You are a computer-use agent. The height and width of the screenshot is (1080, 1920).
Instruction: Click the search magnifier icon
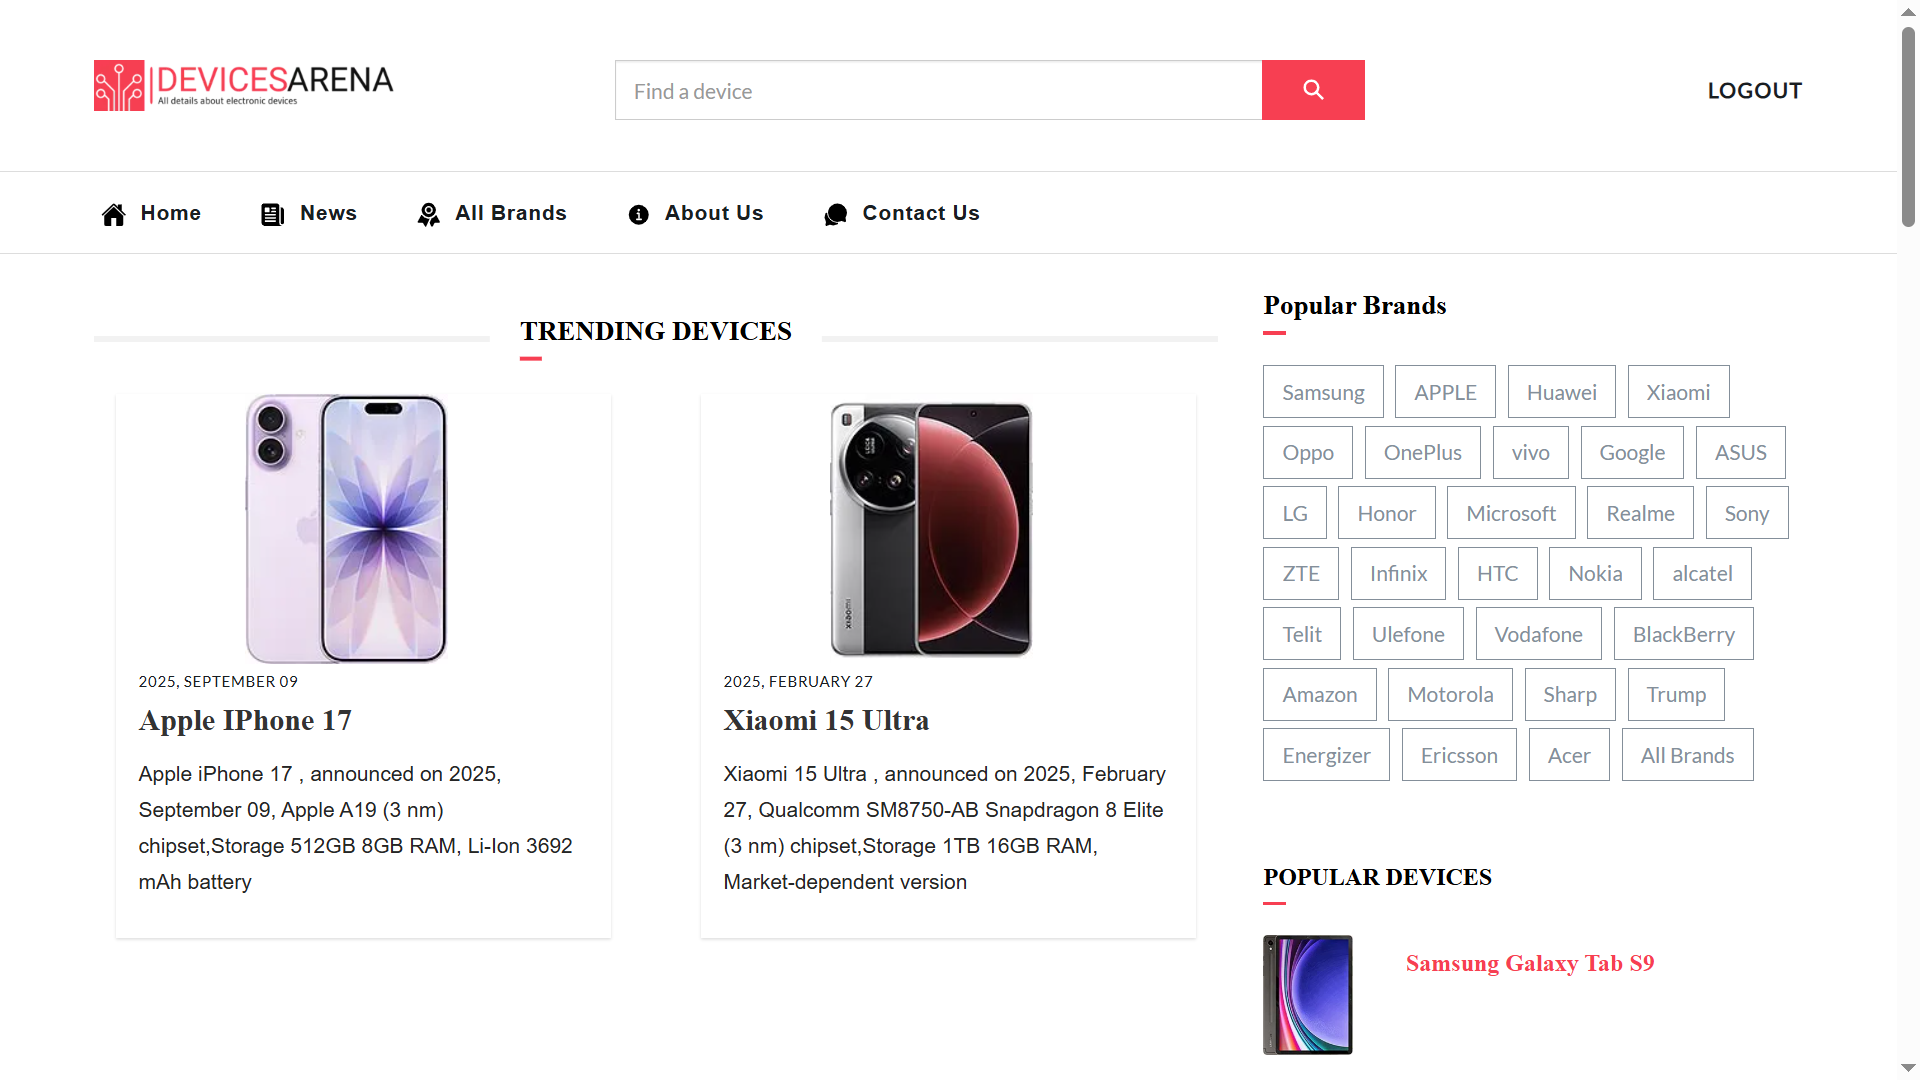tap(1313, 89)
